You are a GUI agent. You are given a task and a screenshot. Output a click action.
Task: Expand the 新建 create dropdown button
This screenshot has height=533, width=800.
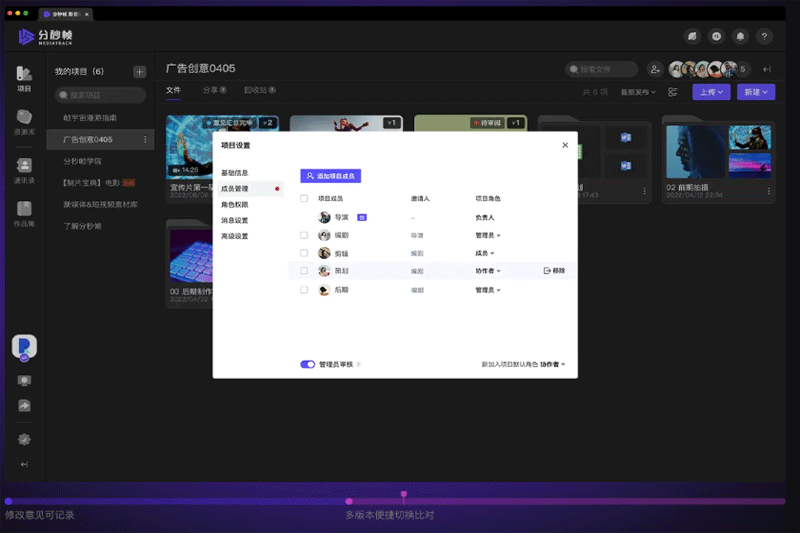tap(756, 92)
